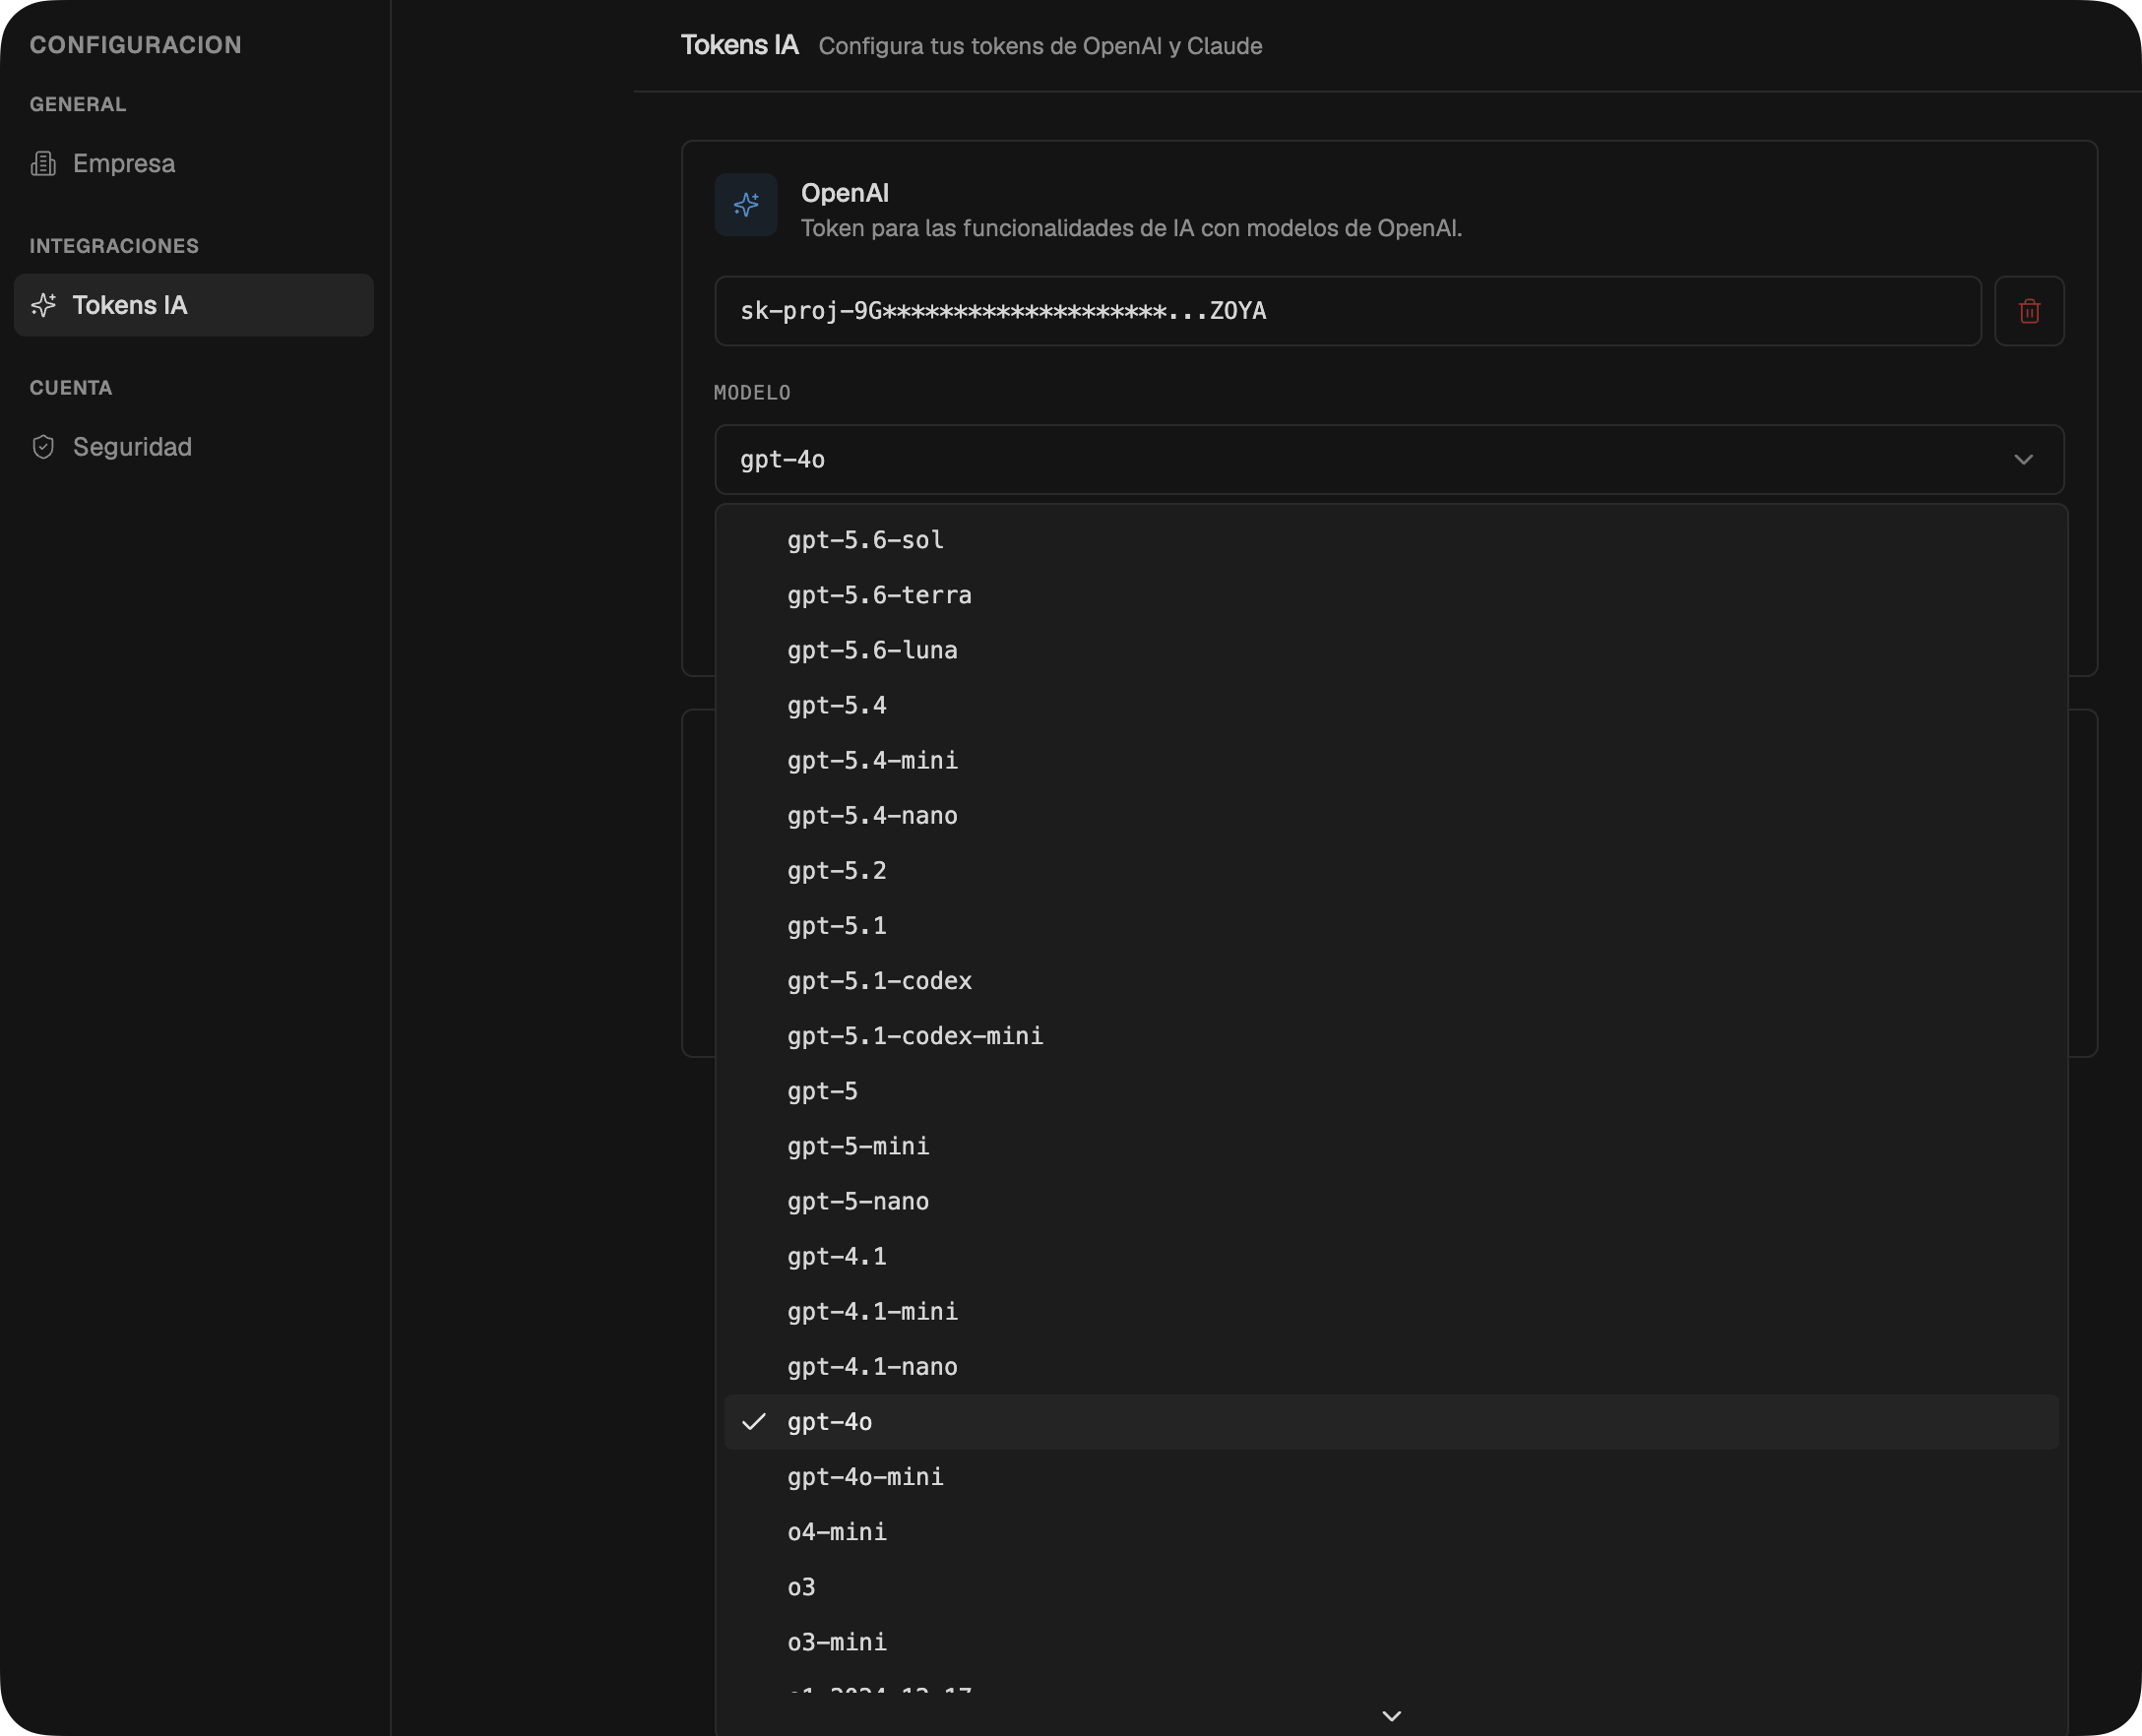Click the INTEGRACIONES section label
Viewport: 2142px width, 1736px height.
coord(114,246)
